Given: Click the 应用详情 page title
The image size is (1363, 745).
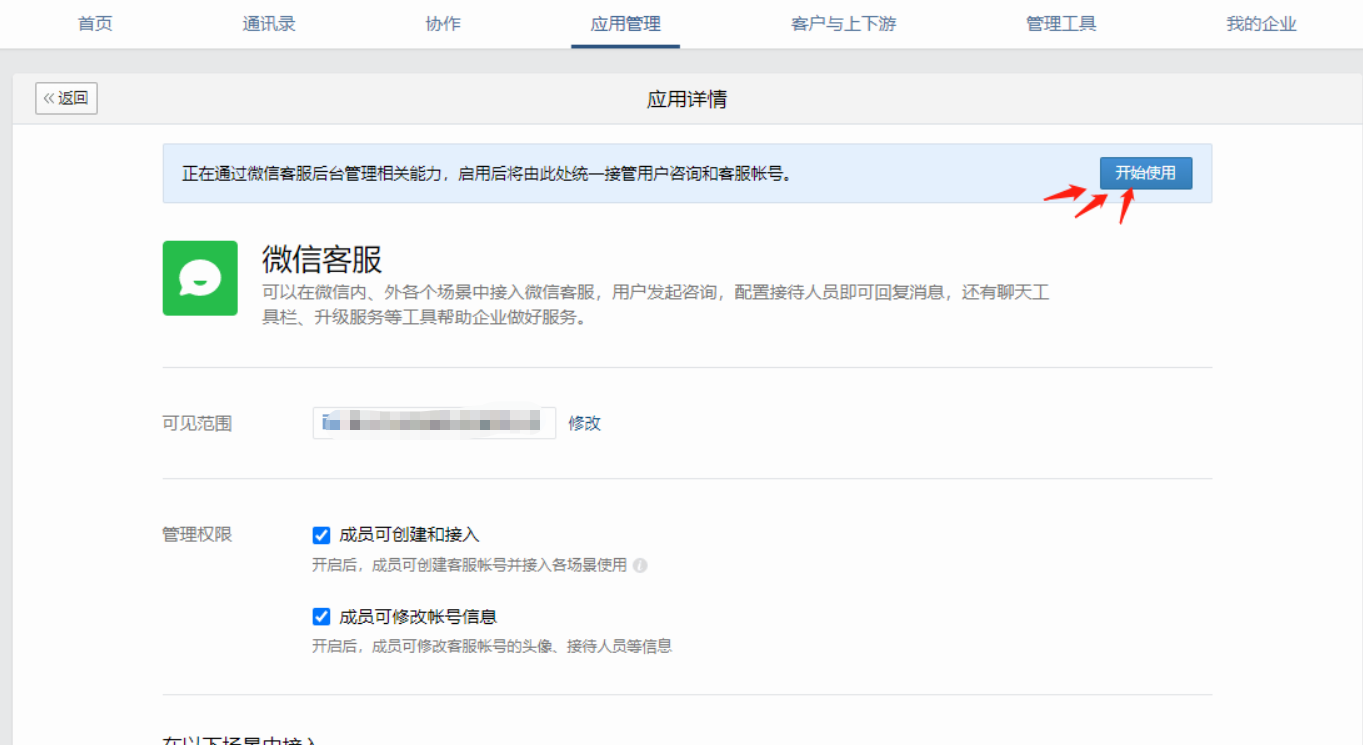Looking at the screenshot, I should click(x=686, y=99).
